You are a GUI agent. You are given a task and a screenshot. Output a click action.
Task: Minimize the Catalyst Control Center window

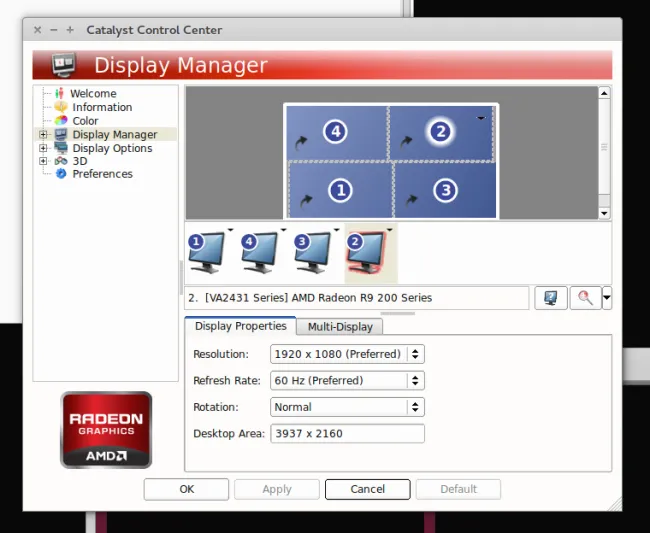(x=53, y=30)
